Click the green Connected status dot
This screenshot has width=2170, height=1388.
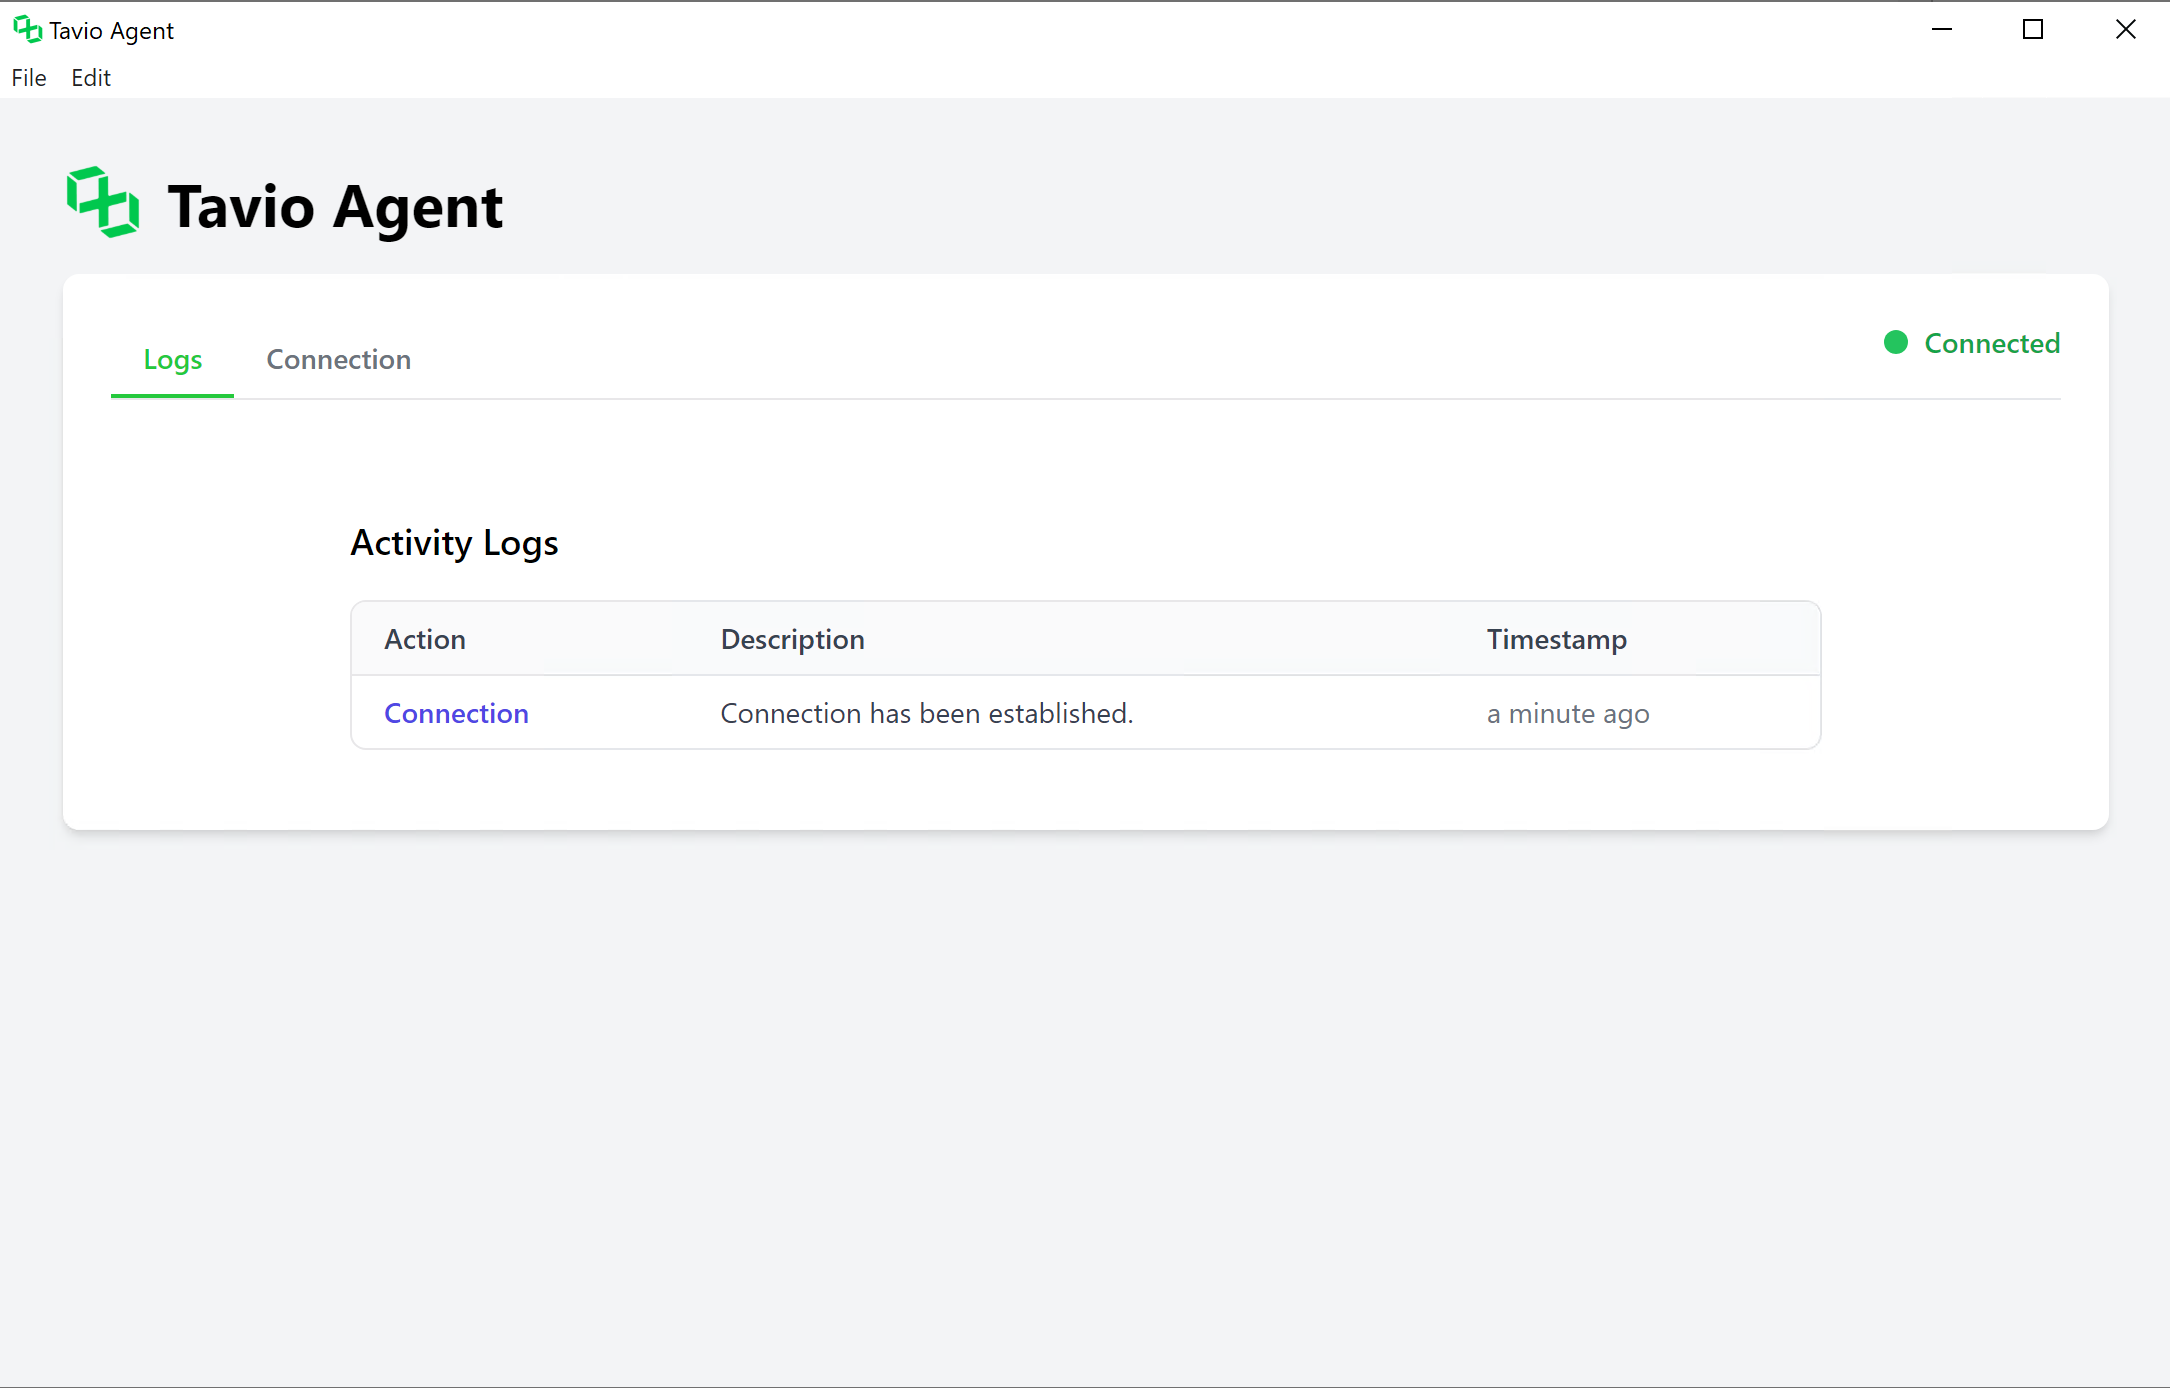pos(1895,343)
